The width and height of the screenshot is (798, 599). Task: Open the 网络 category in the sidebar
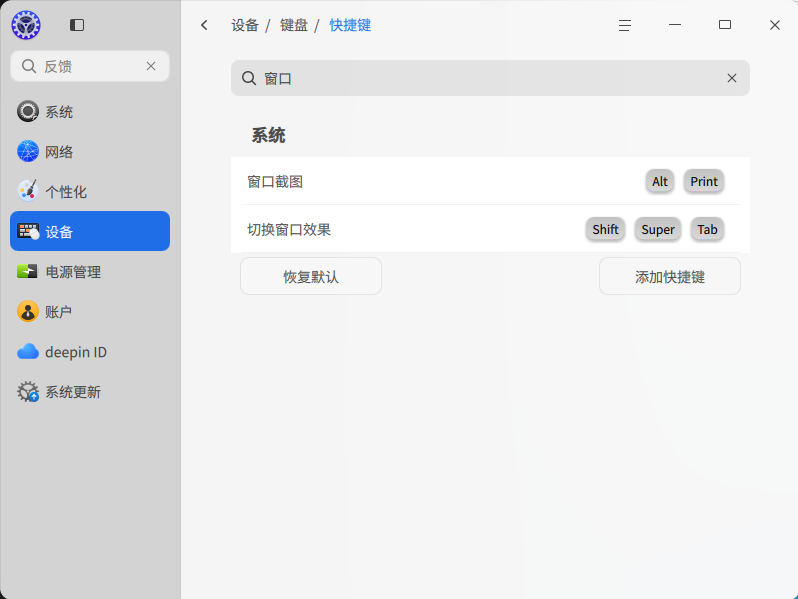(x=90, y=152)
